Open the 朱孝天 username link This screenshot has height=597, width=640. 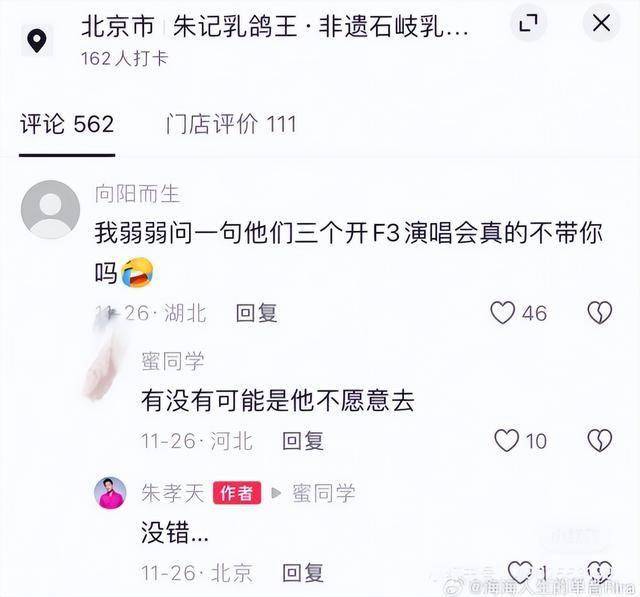click(173, 493)
